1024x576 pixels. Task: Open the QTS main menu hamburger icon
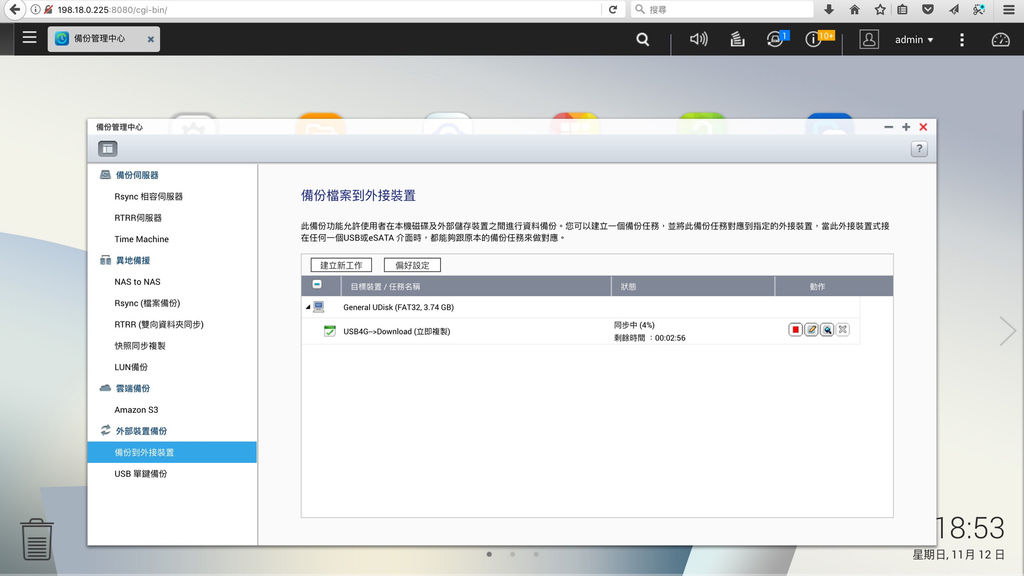(x=29, y=37)
